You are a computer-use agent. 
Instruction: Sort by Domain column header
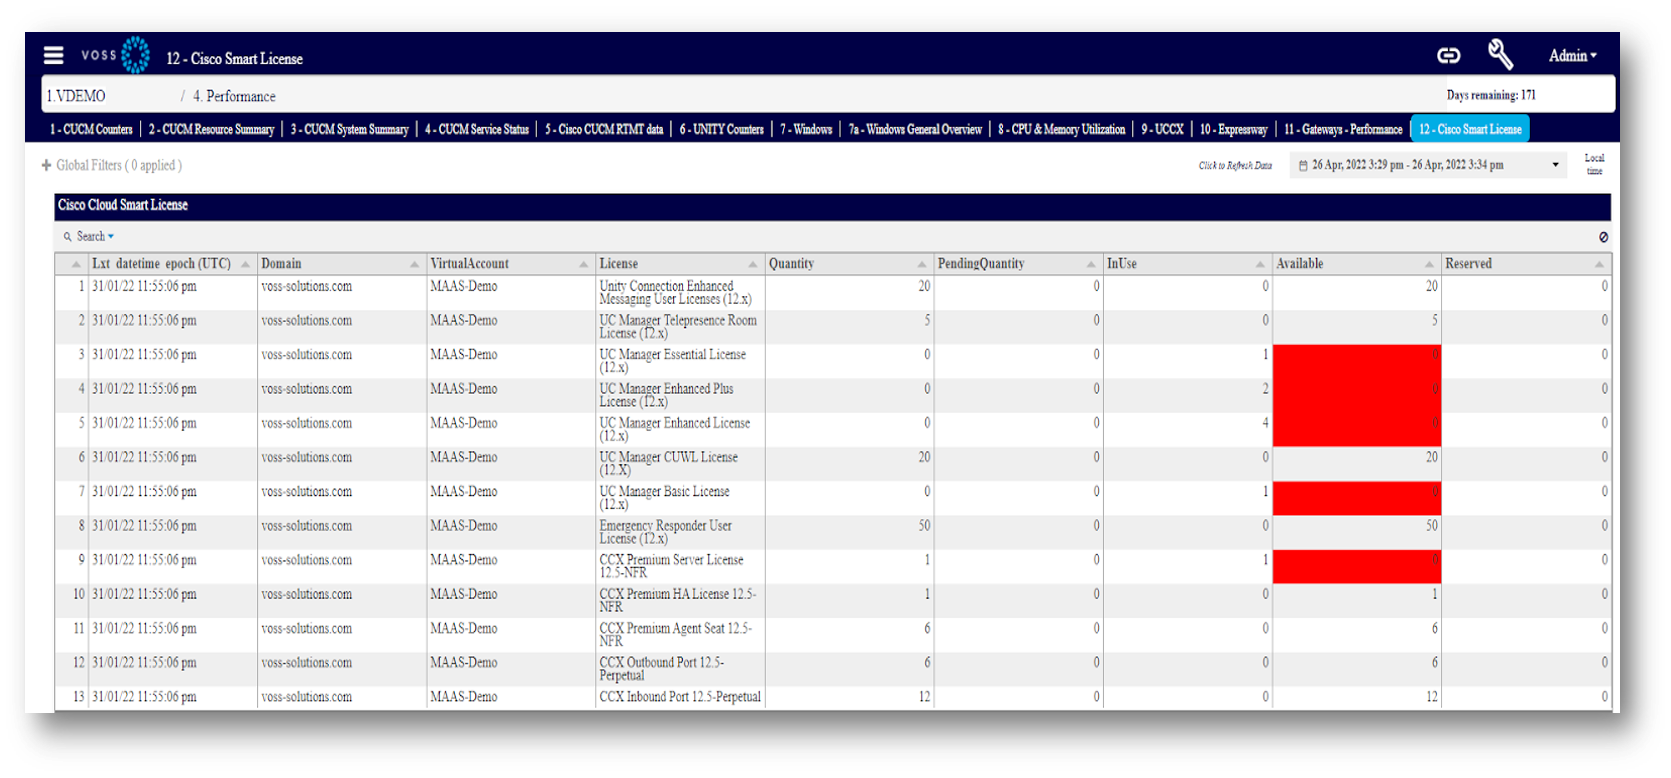[x=341, y=264]
